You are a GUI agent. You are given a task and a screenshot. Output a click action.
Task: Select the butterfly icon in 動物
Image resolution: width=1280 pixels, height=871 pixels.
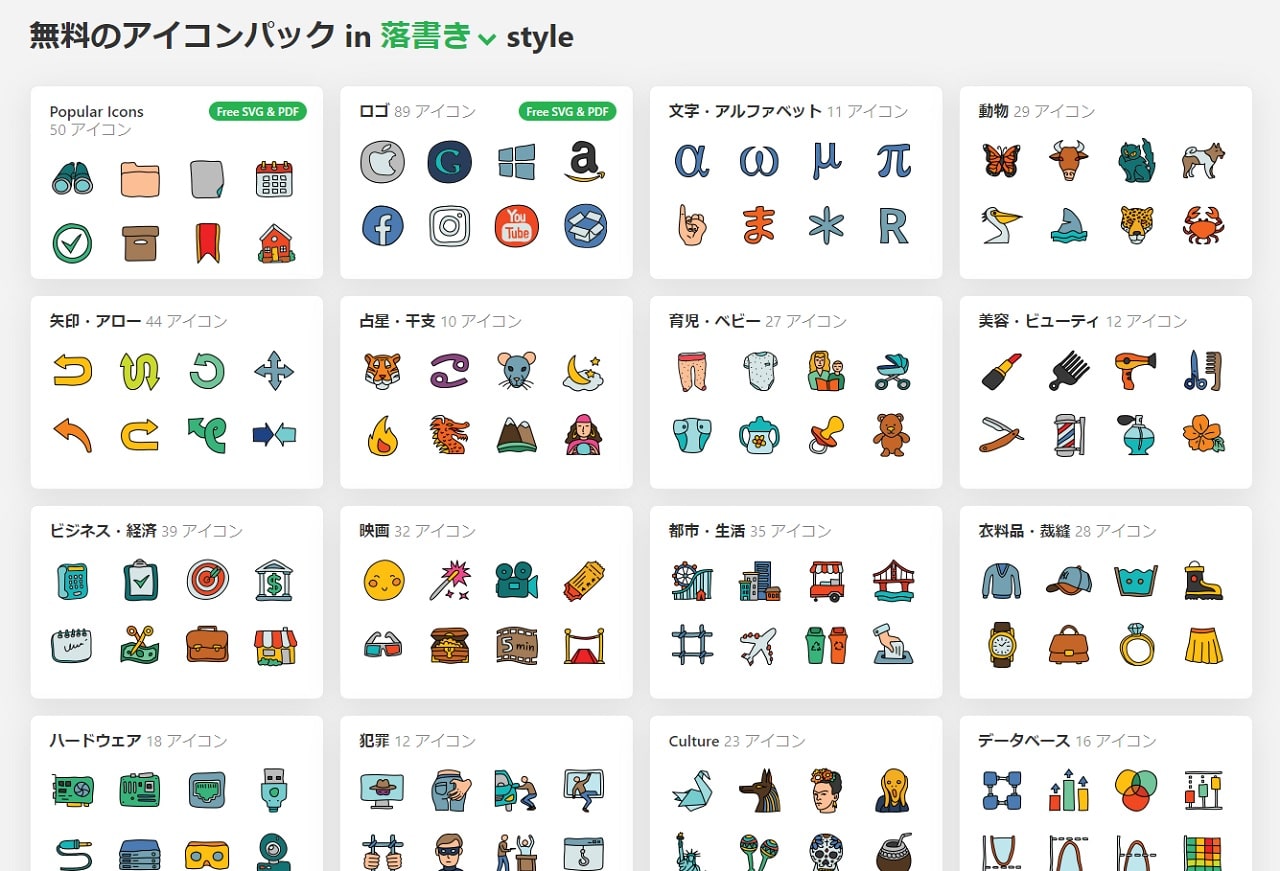[1001, 161]
